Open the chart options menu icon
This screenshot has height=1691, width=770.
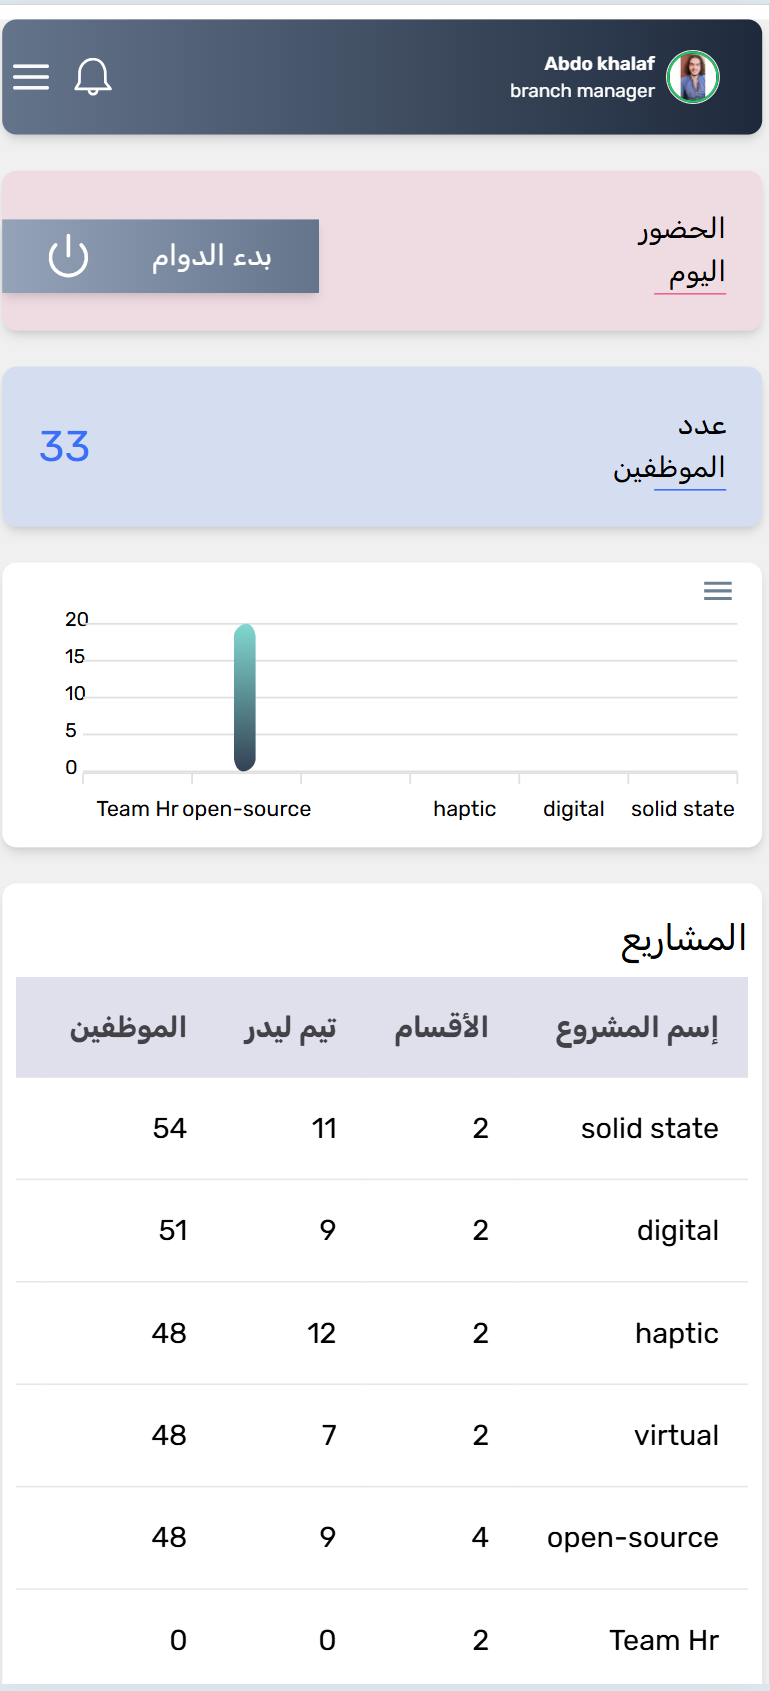click(x=717, y=591)
